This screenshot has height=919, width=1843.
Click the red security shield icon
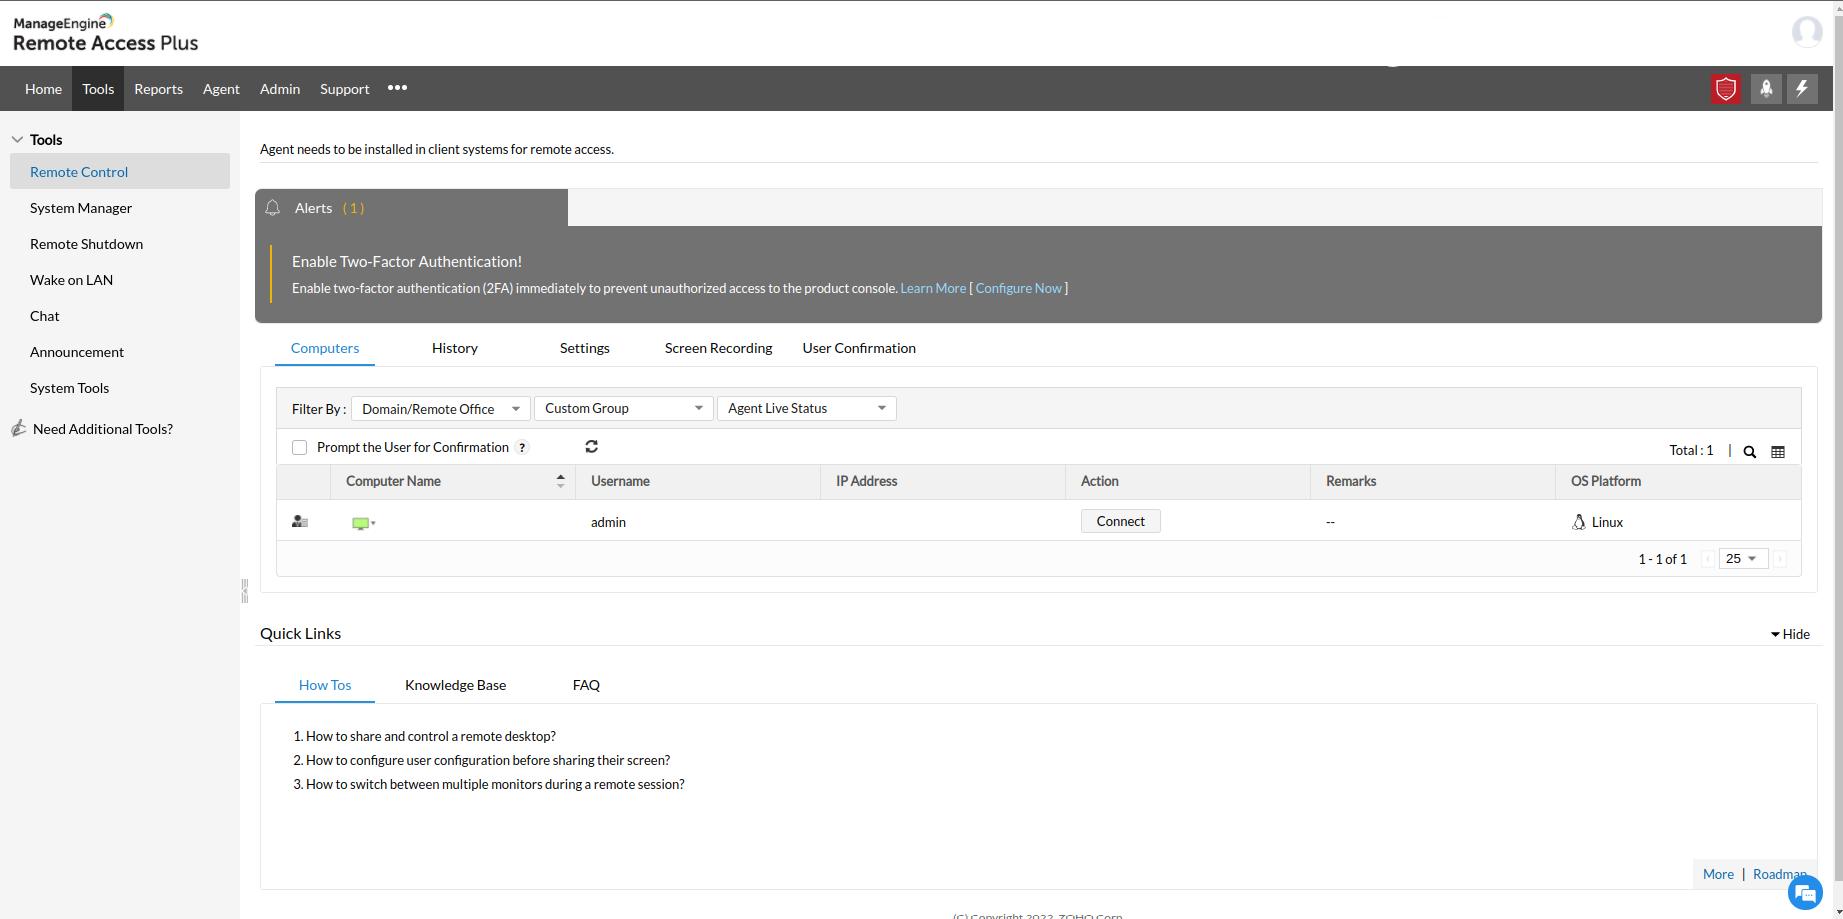[1726, 89]
